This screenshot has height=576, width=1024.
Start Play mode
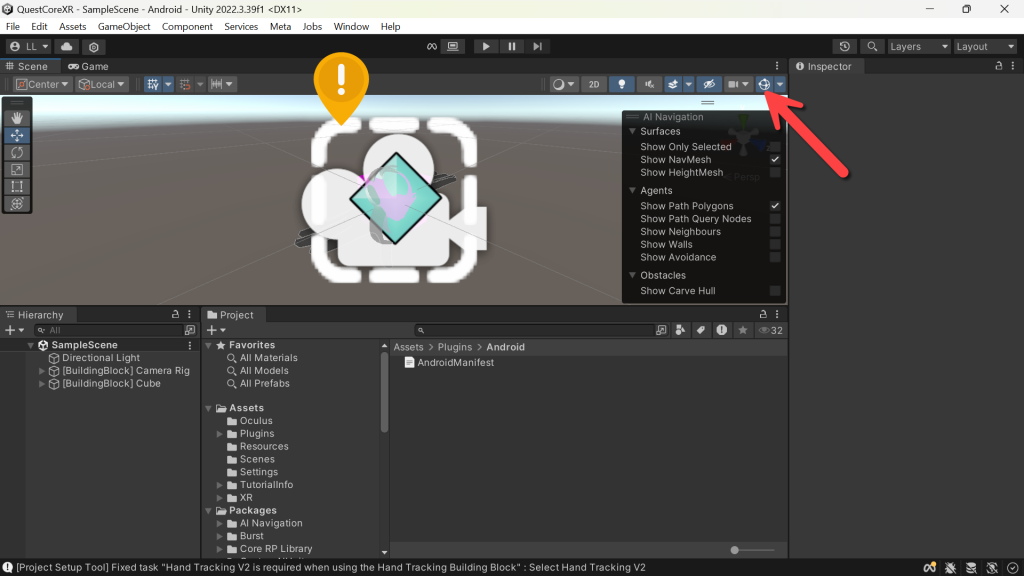pyautogui.click(x=485, y=46)
